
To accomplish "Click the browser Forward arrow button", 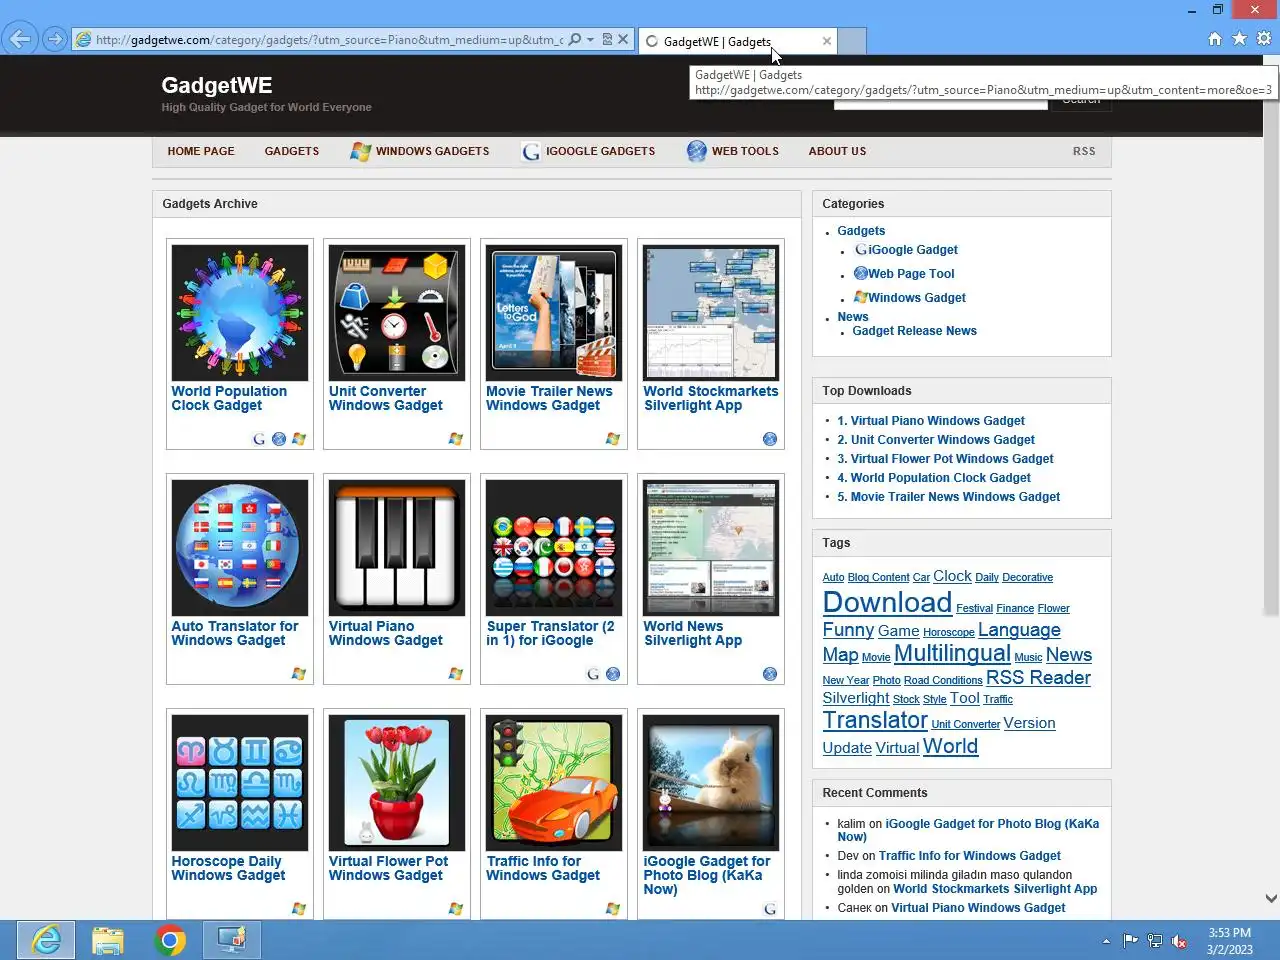I will click(x=55, y=40).
